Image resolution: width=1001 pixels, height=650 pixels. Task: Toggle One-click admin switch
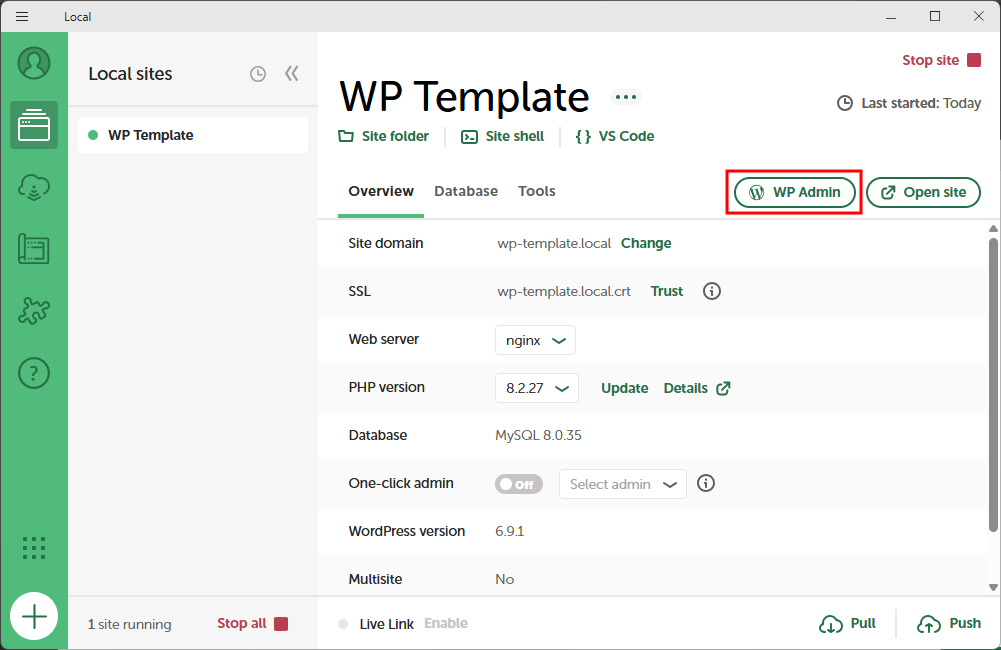point(518,484)
